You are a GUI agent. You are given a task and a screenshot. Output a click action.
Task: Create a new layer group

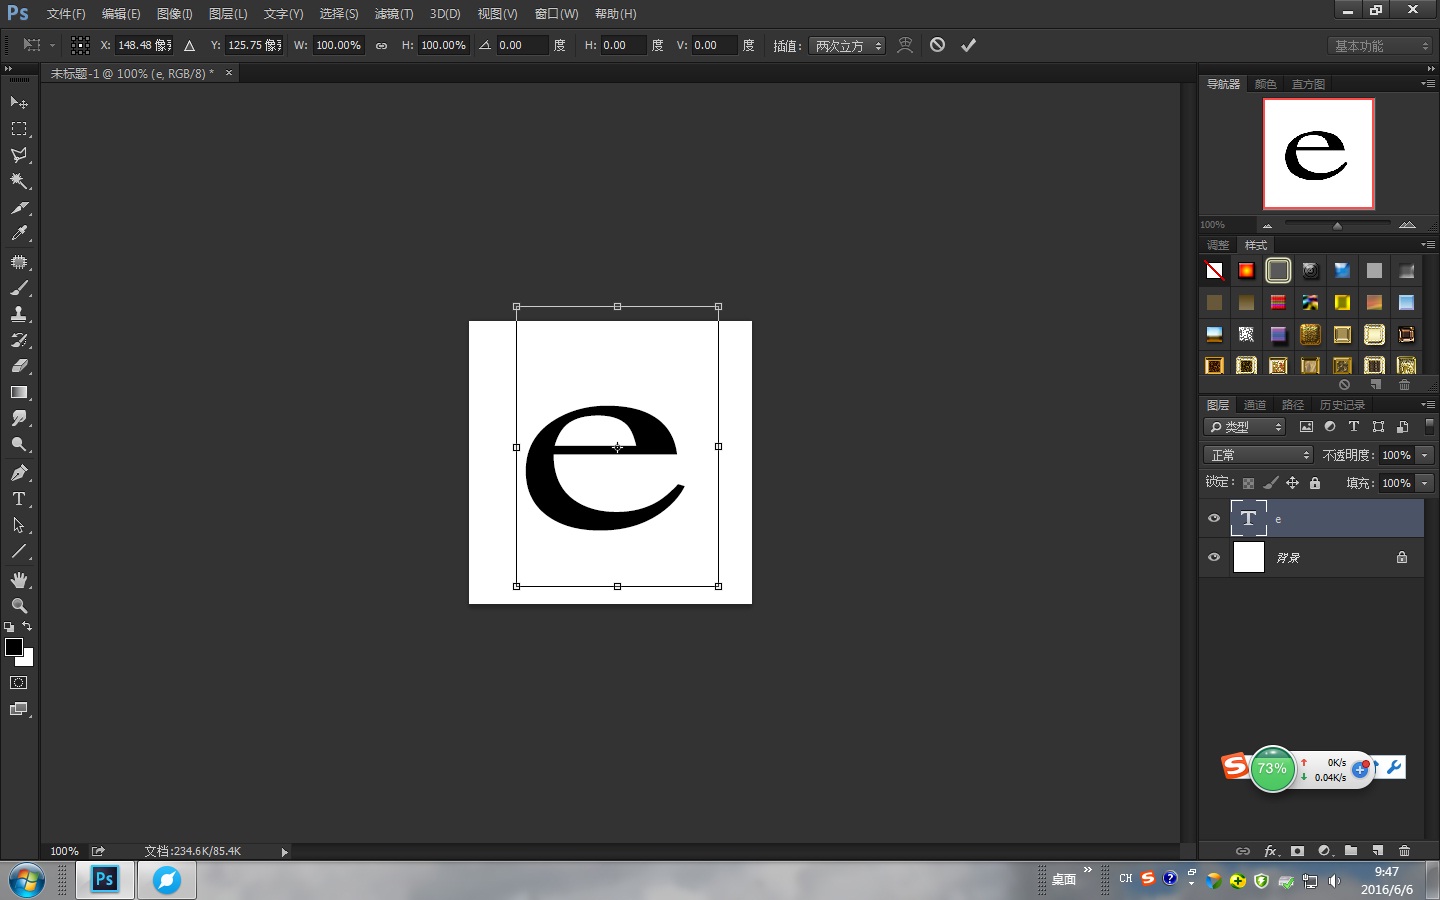click(x=1351, y=851)
